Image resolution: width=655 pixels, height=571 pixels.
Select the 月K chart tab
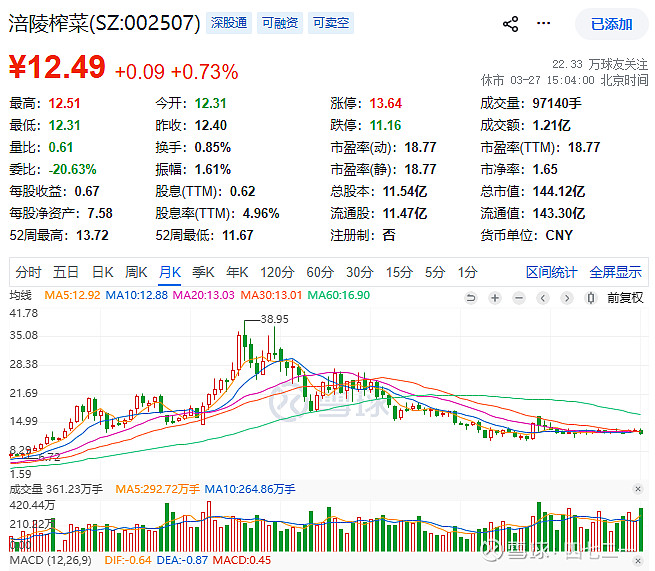170,272
